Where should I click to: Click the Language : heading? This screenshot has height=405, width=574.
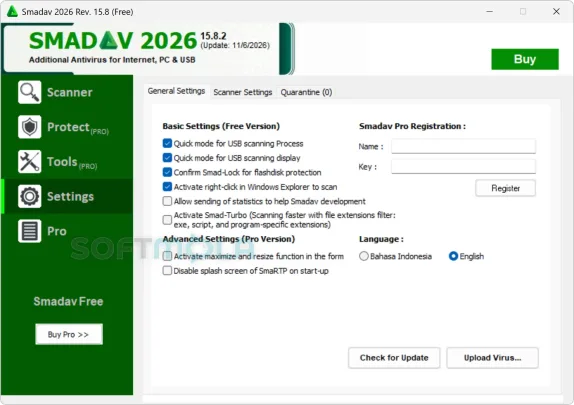coord(381,239)
